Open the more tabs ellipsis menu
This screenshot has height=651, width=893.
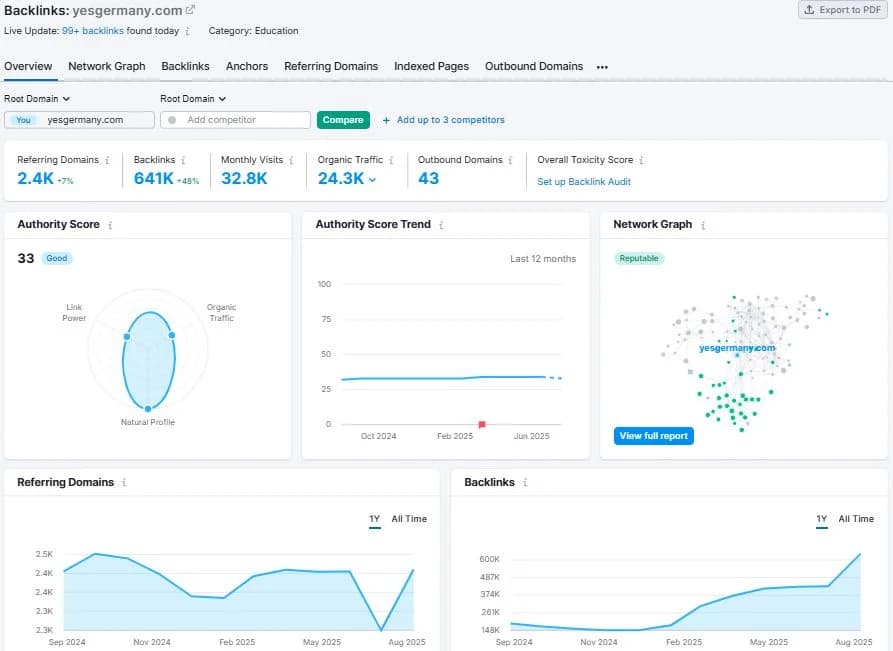pos(602,67)
